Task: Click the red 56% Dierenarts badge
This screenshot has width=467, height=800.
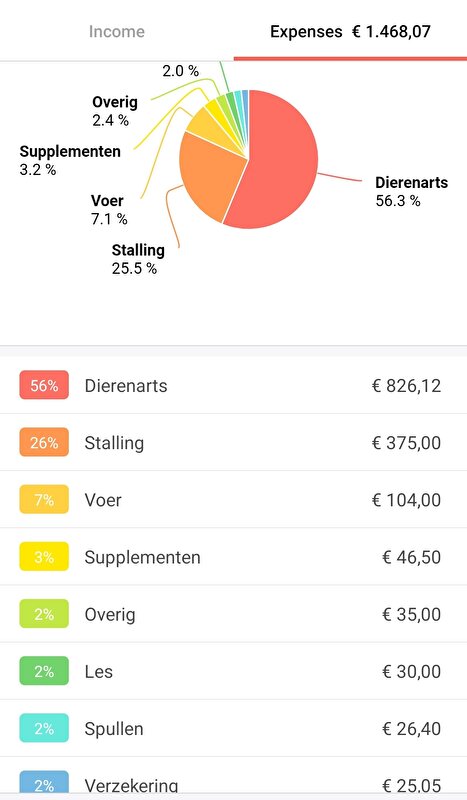Action: (x=44, y=385)
